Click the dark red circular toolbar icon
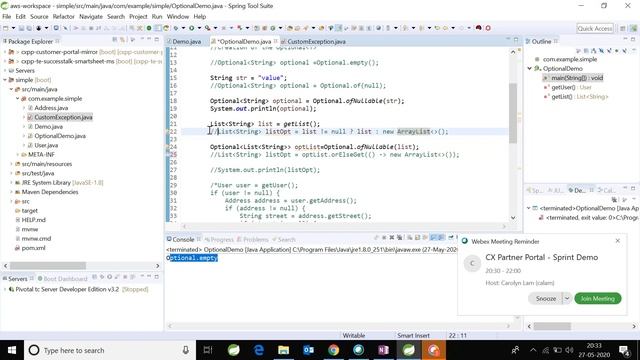Viewport: 640px width, 360px height. [x=478, y=28]
